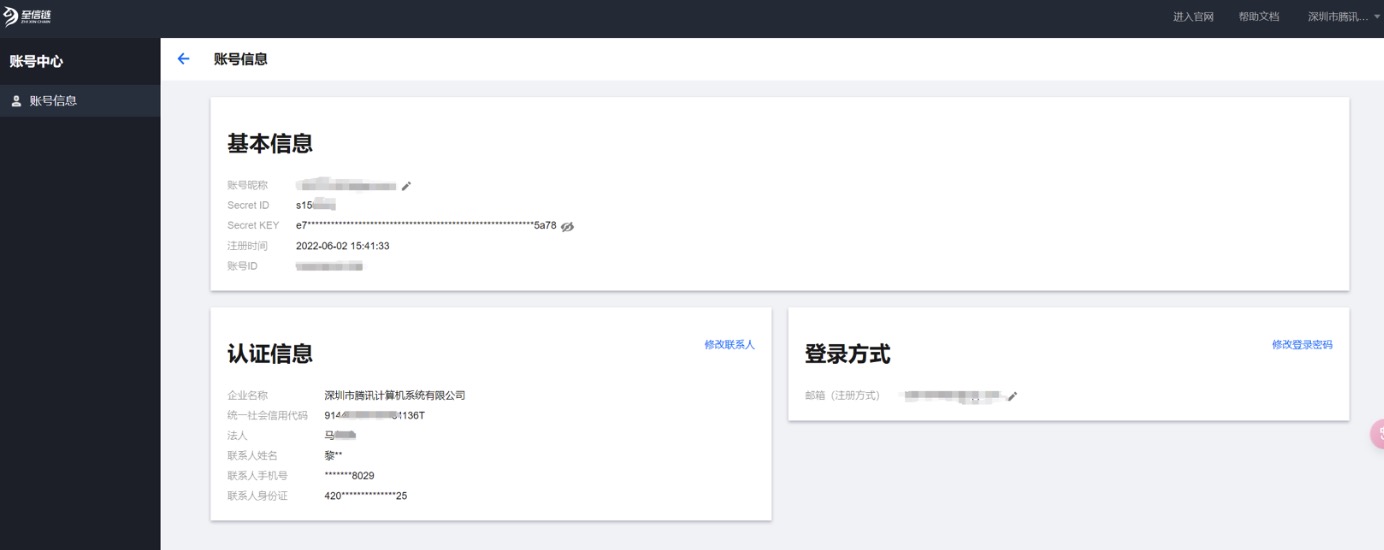The image size is (1384, 550).
Task: Click the contact name 黎**
Action: tap(333, 456)
